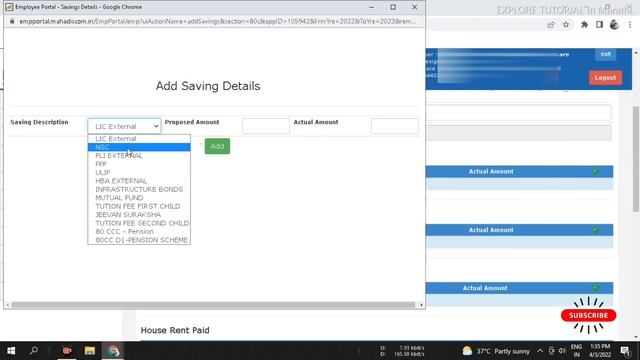Click main page vertical scrollbar
The height and width of the screenshot is (360, 640).
pos(636,159)
